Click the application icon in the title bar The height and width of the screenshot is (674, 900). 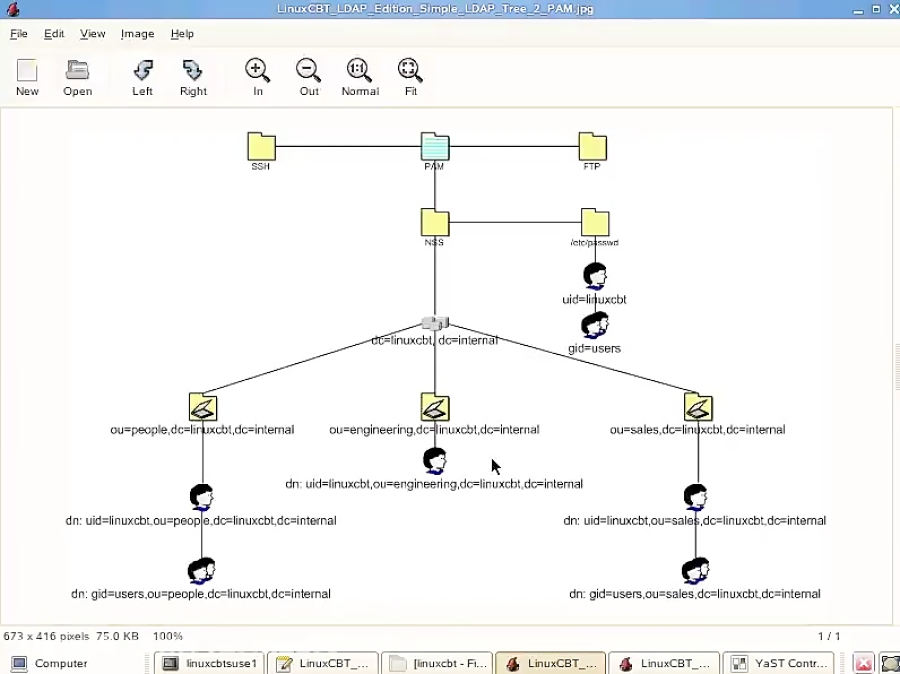click(13, 9)
